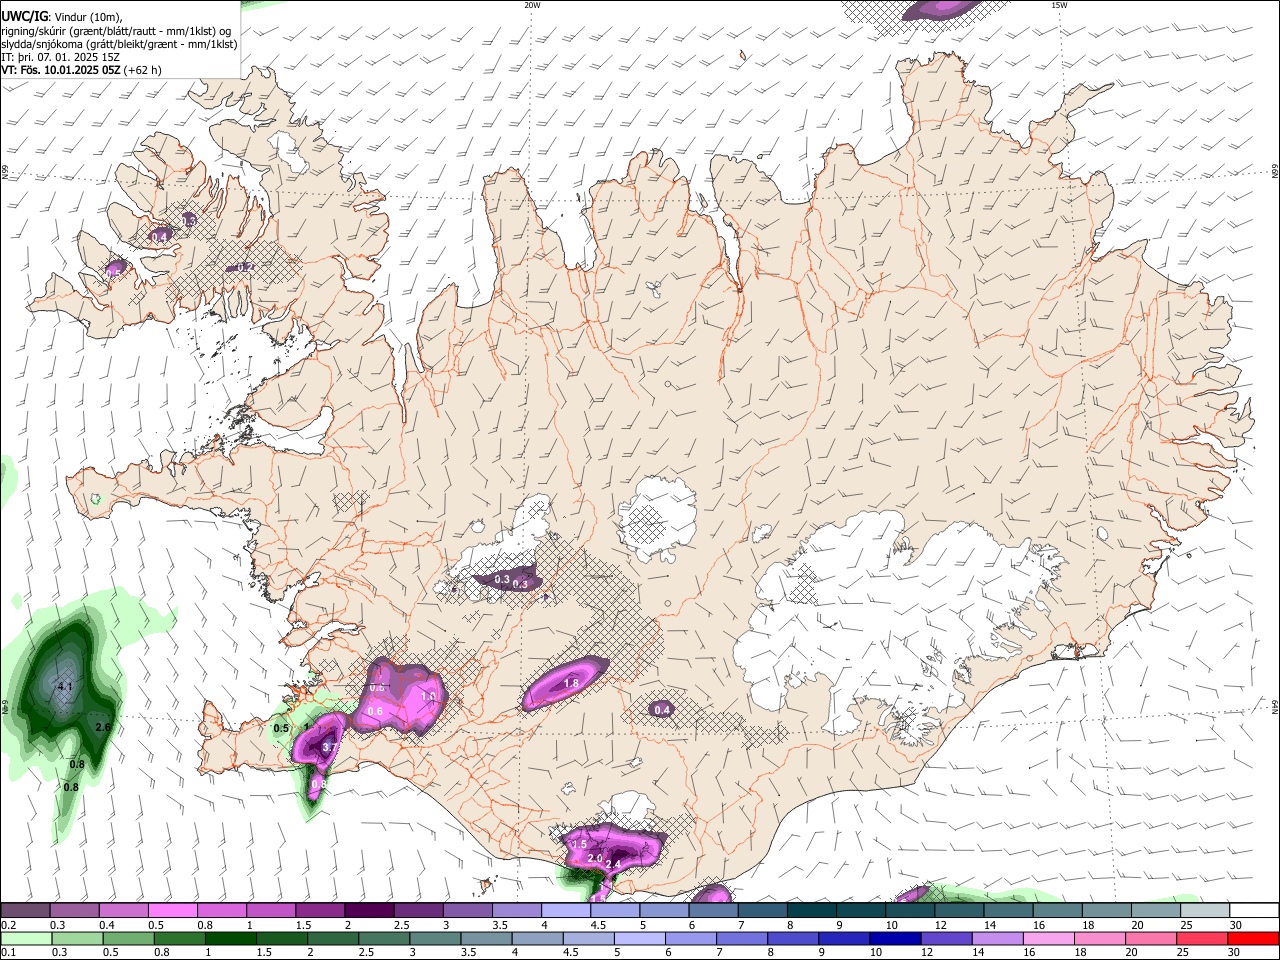Select the darkest green rain swatch labeled 1
The image size is (1280, 960).
click(x=231, y=938)
